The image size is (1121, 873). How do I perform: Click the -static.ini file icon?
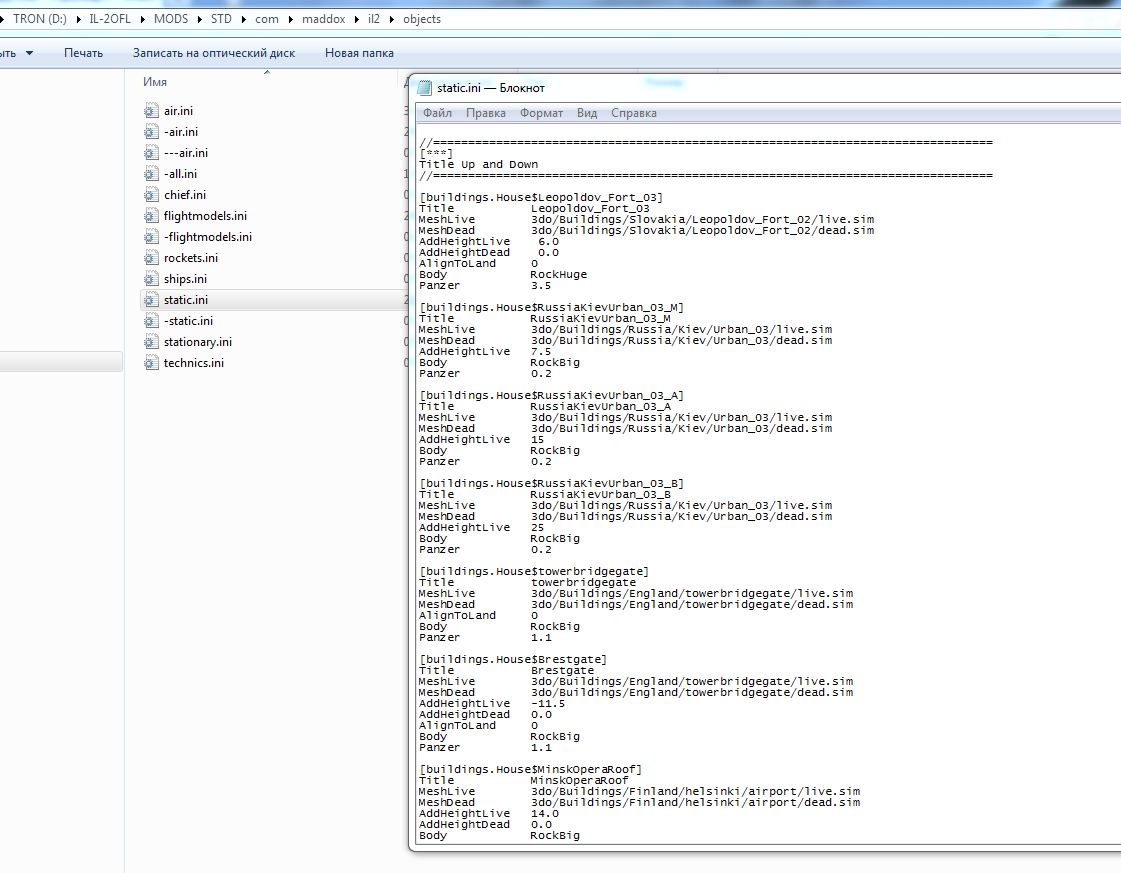point(151,321)
